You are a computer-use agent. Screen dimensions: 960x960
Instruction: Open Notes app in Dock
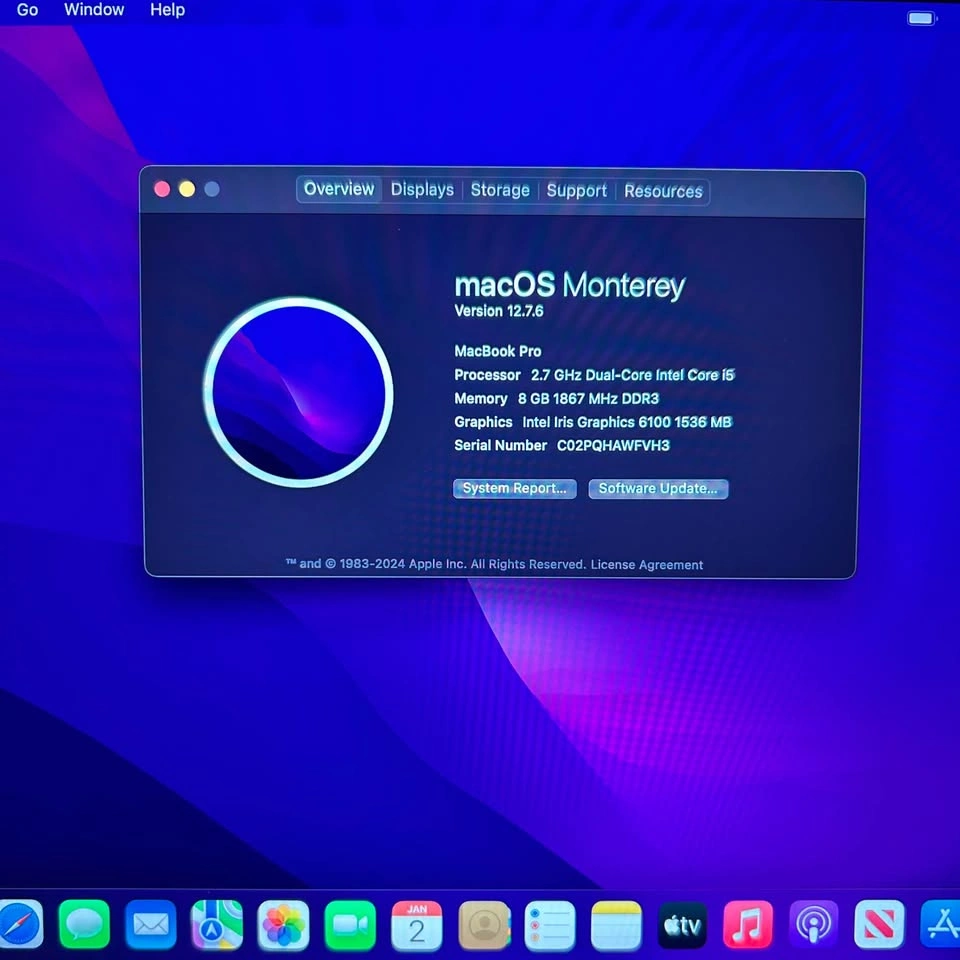(616, 924)
